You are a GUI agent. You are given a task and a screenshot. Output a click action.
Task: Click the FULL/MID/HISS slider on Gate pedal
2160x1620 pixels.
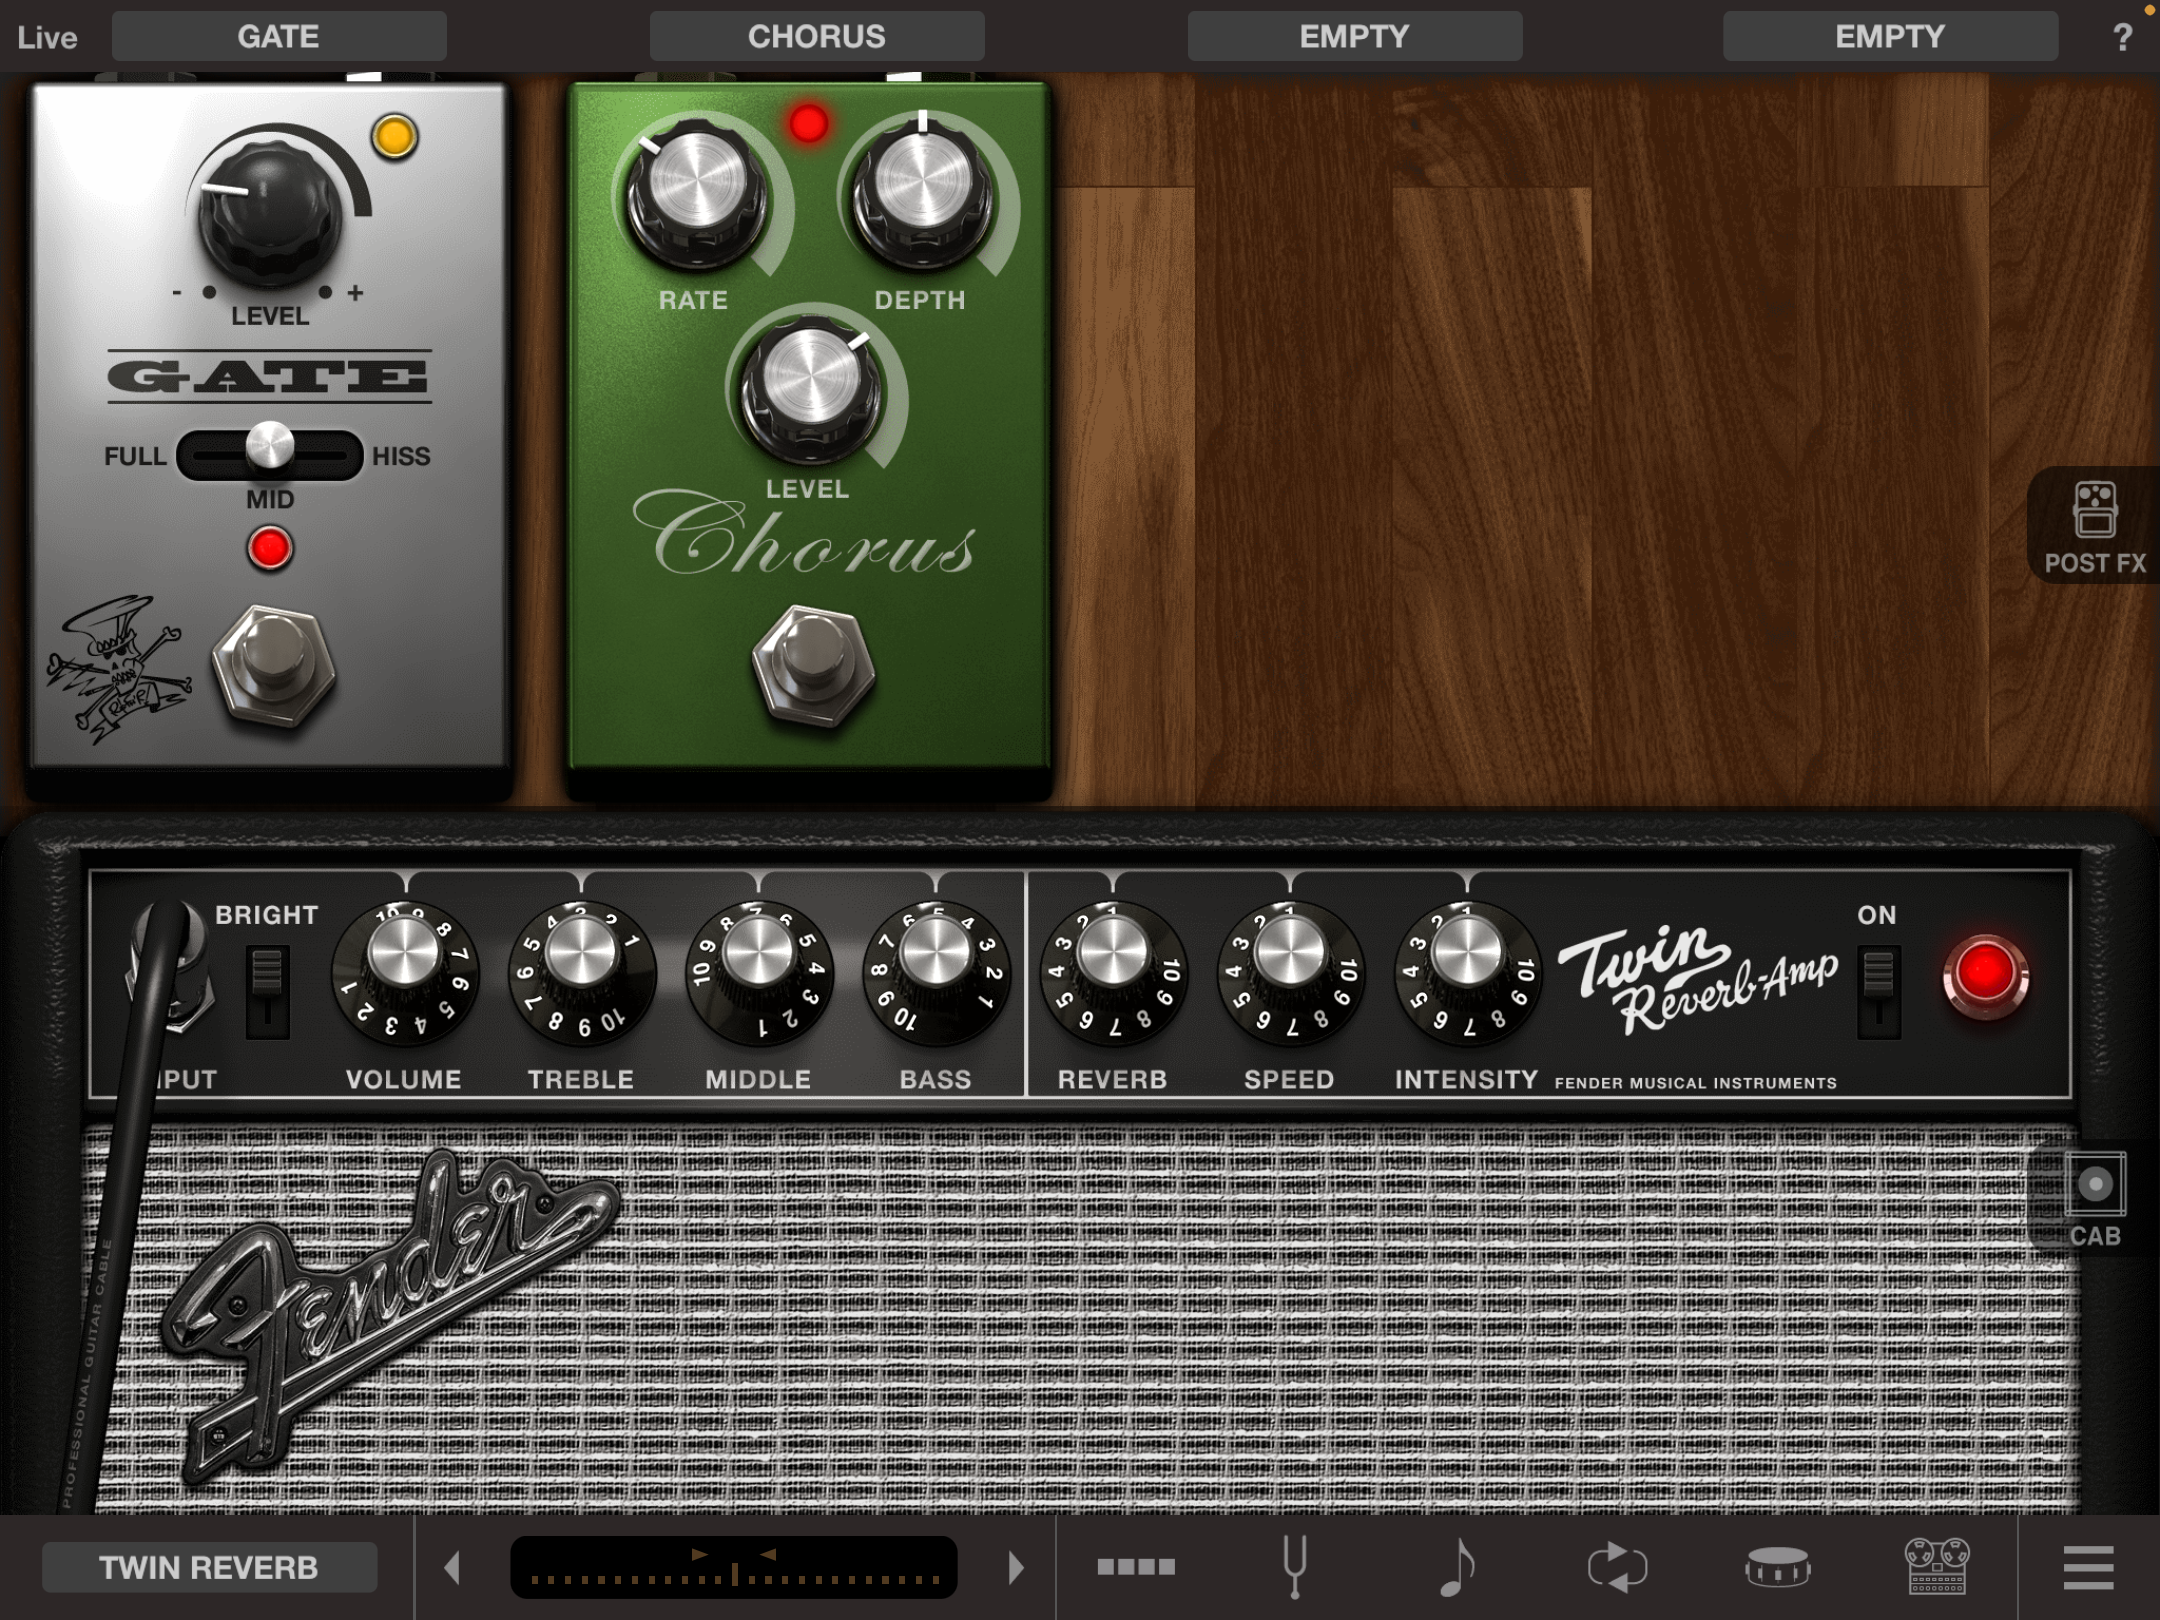point(270,455)
